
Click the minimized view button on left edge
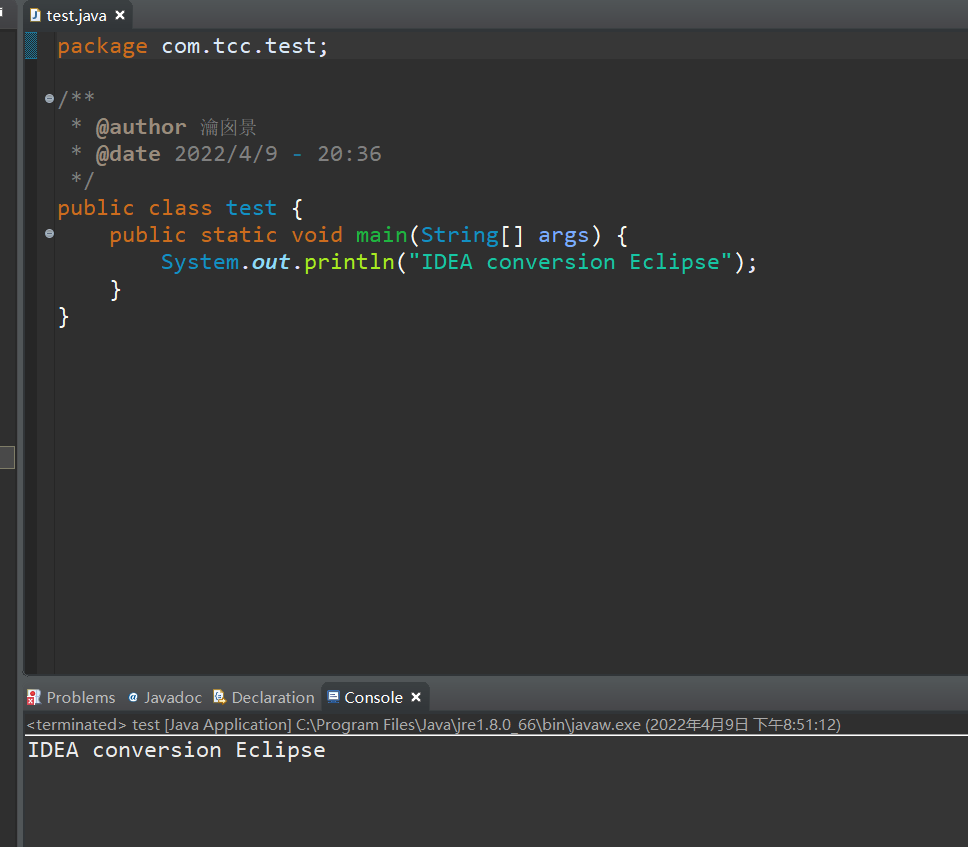(x=7, y=457)
